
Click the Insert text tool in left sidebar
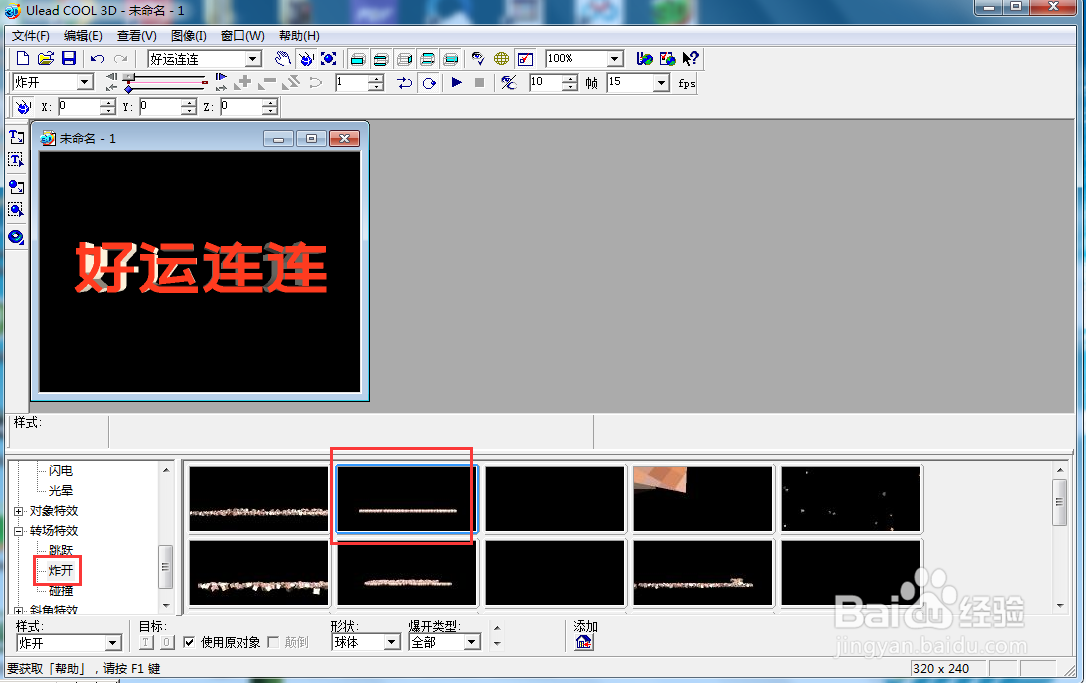[x=16, y=137]
